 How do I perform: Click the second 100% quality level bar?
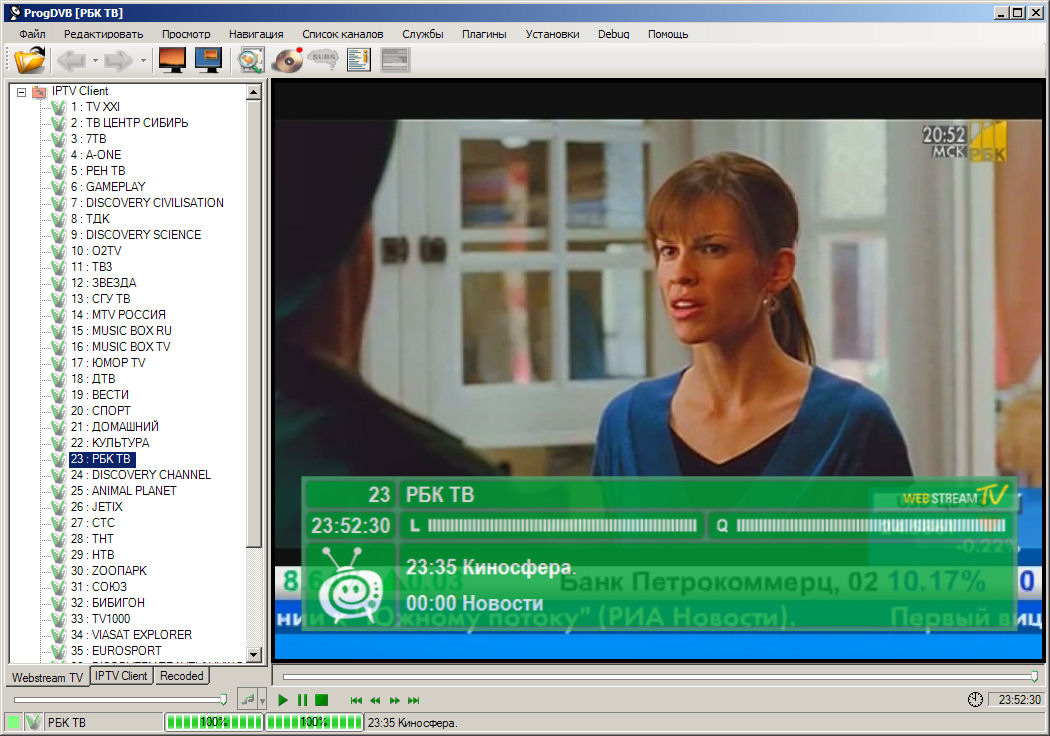tap(314, 722)
